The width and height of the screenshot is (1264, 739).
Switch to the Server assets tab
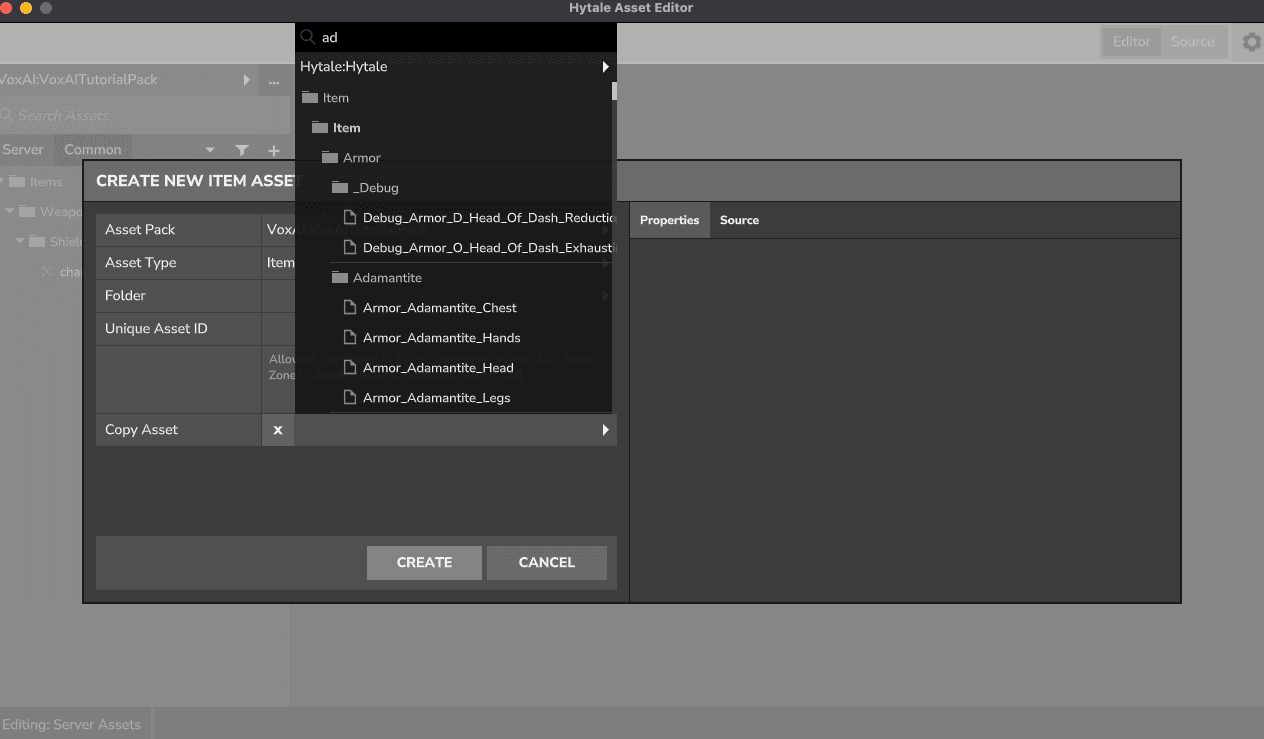23,150
